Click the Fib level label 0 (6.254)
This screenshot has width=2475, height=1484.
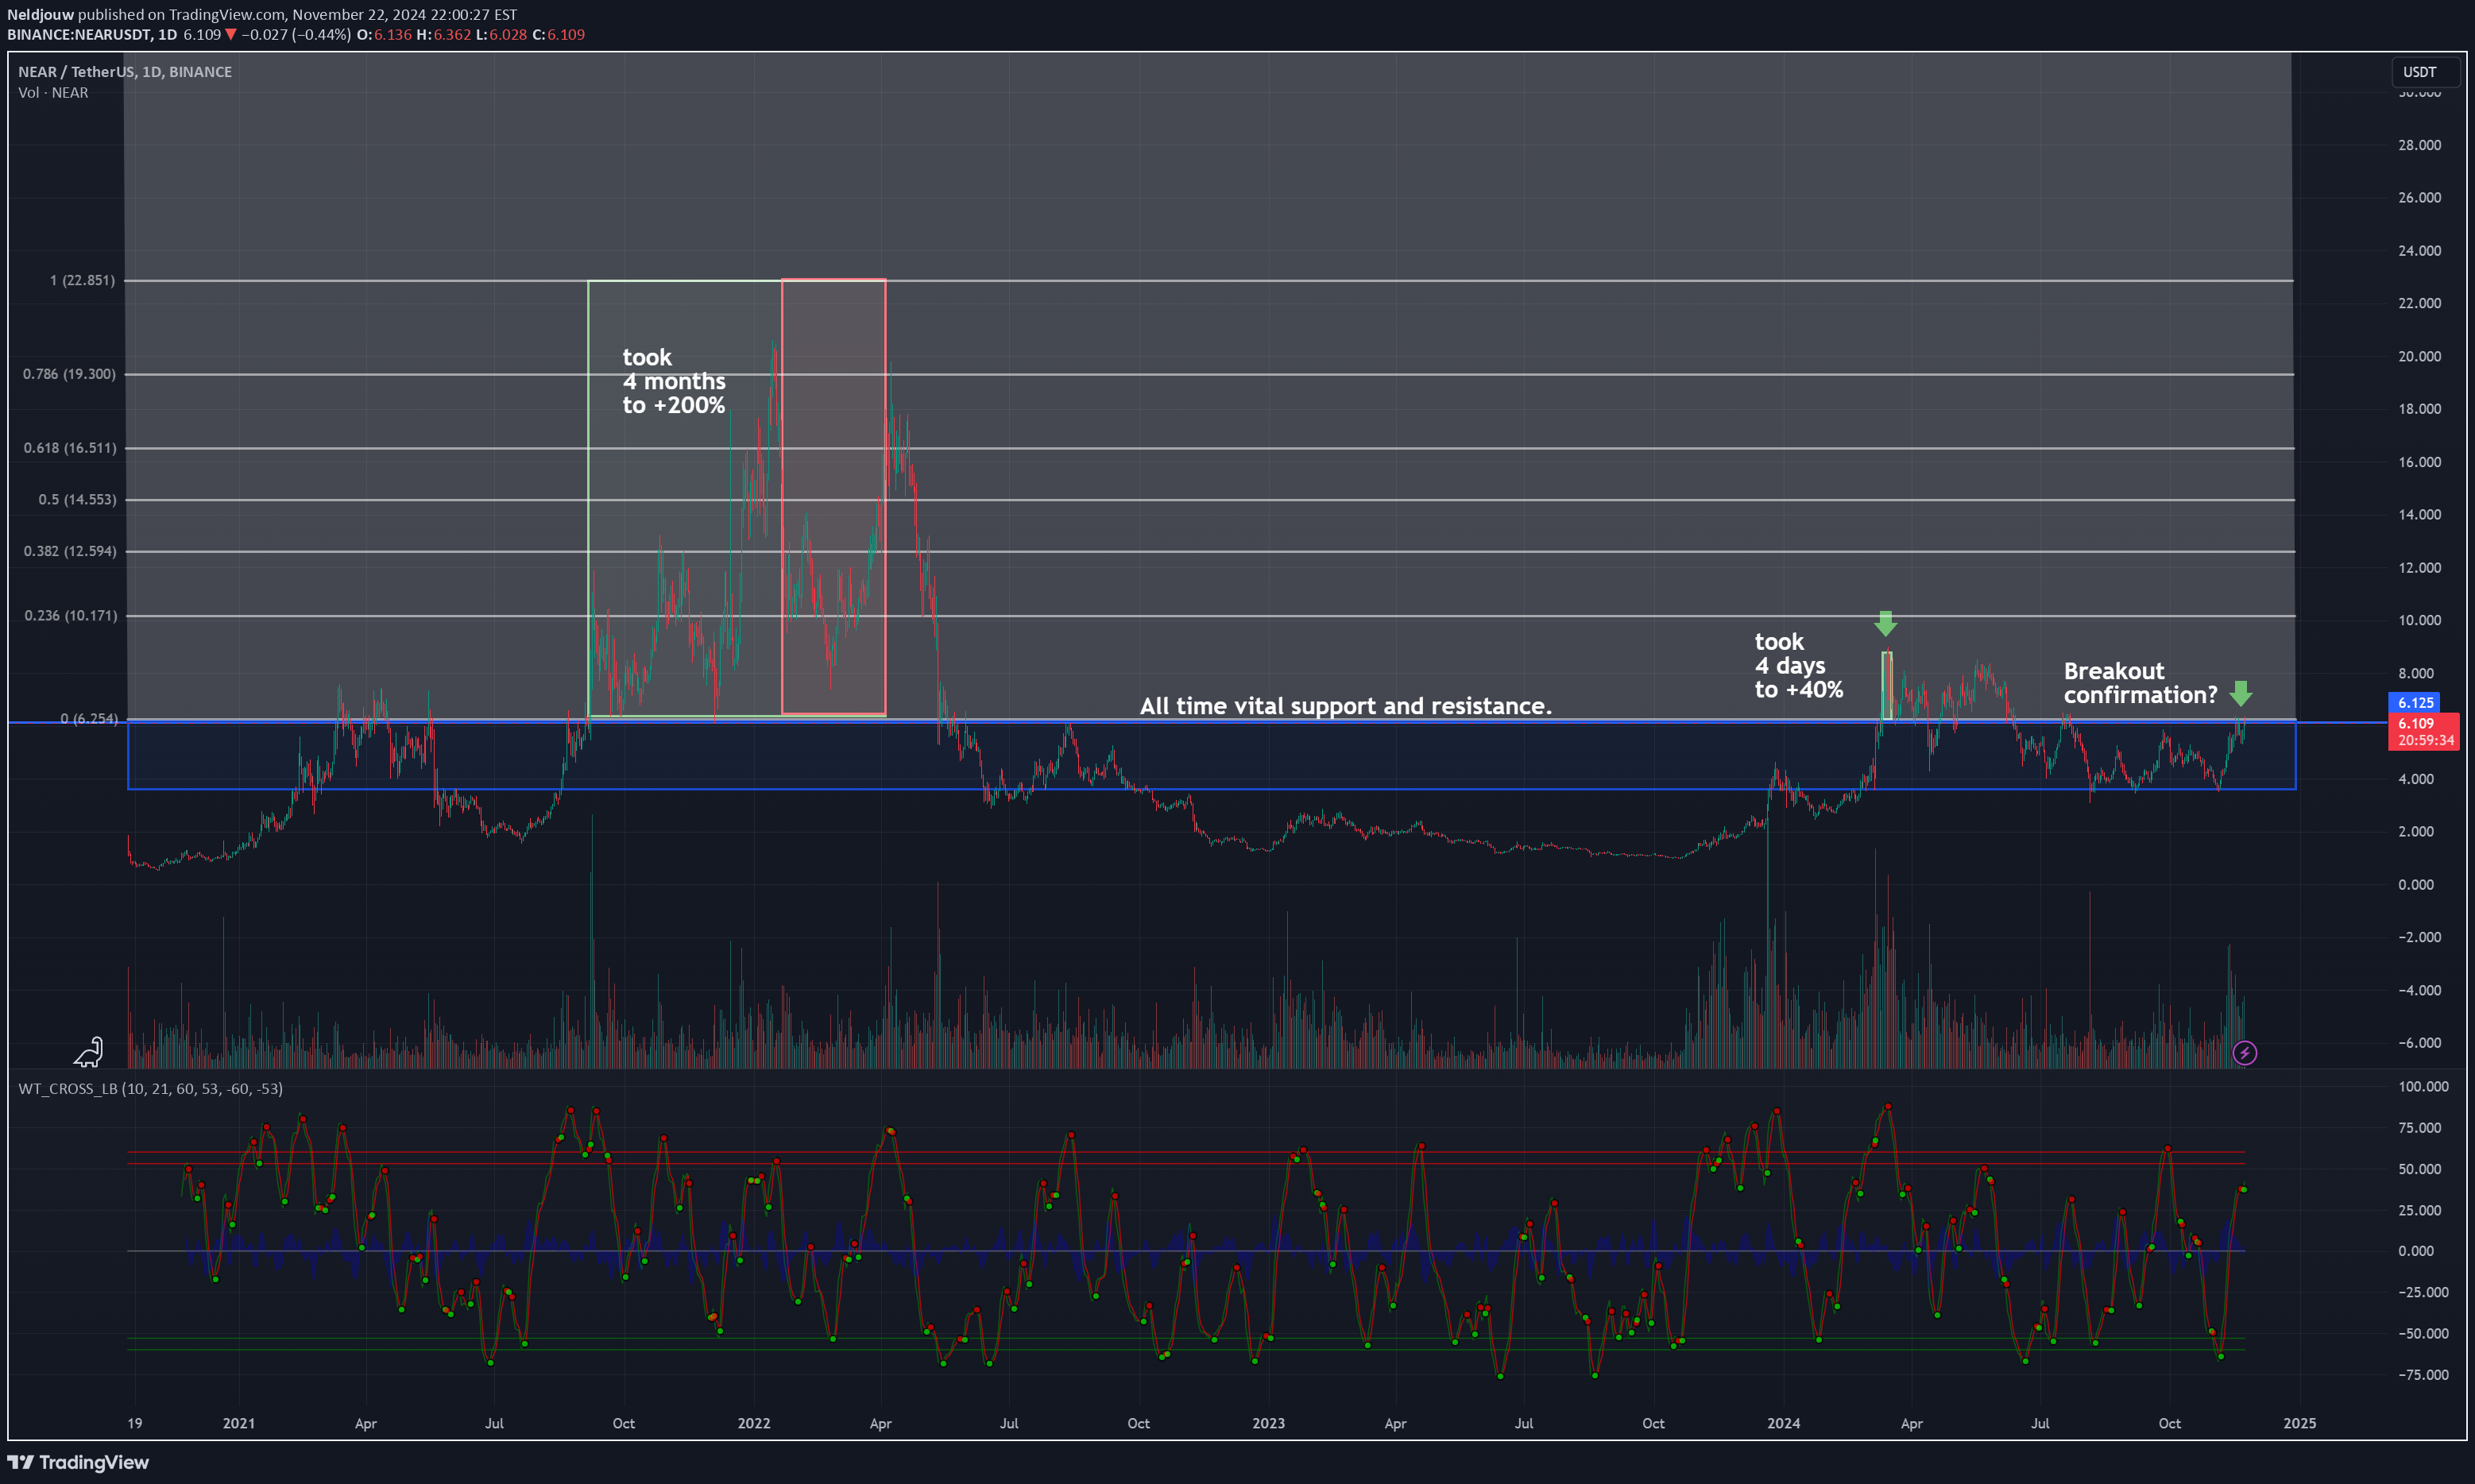point(89,719)
